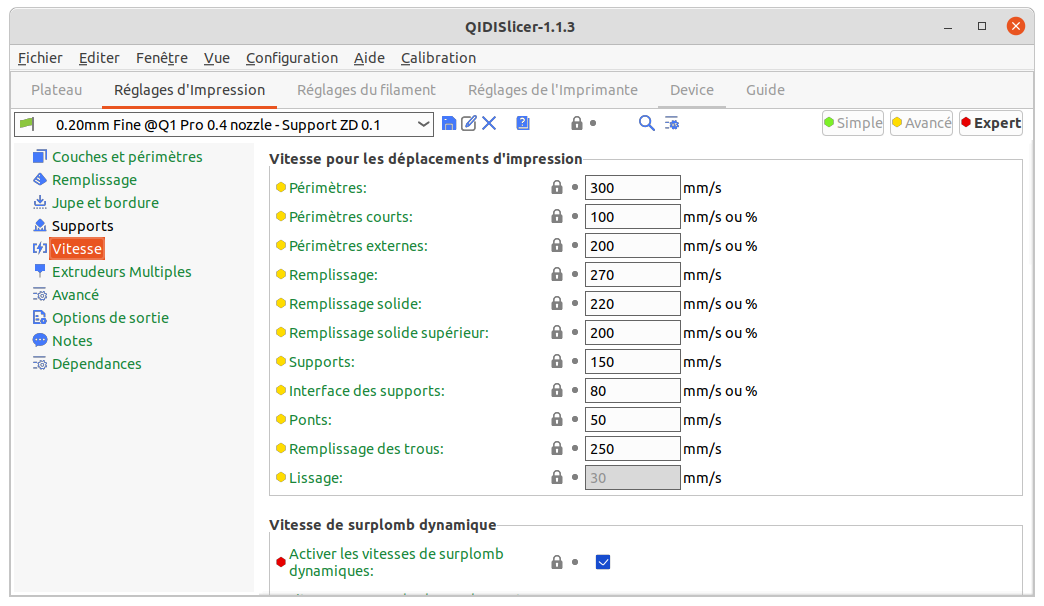This screenshot has height=606, width=1044.
Task: Switch to Avancé mode button
Action: [x=921, y=123]
